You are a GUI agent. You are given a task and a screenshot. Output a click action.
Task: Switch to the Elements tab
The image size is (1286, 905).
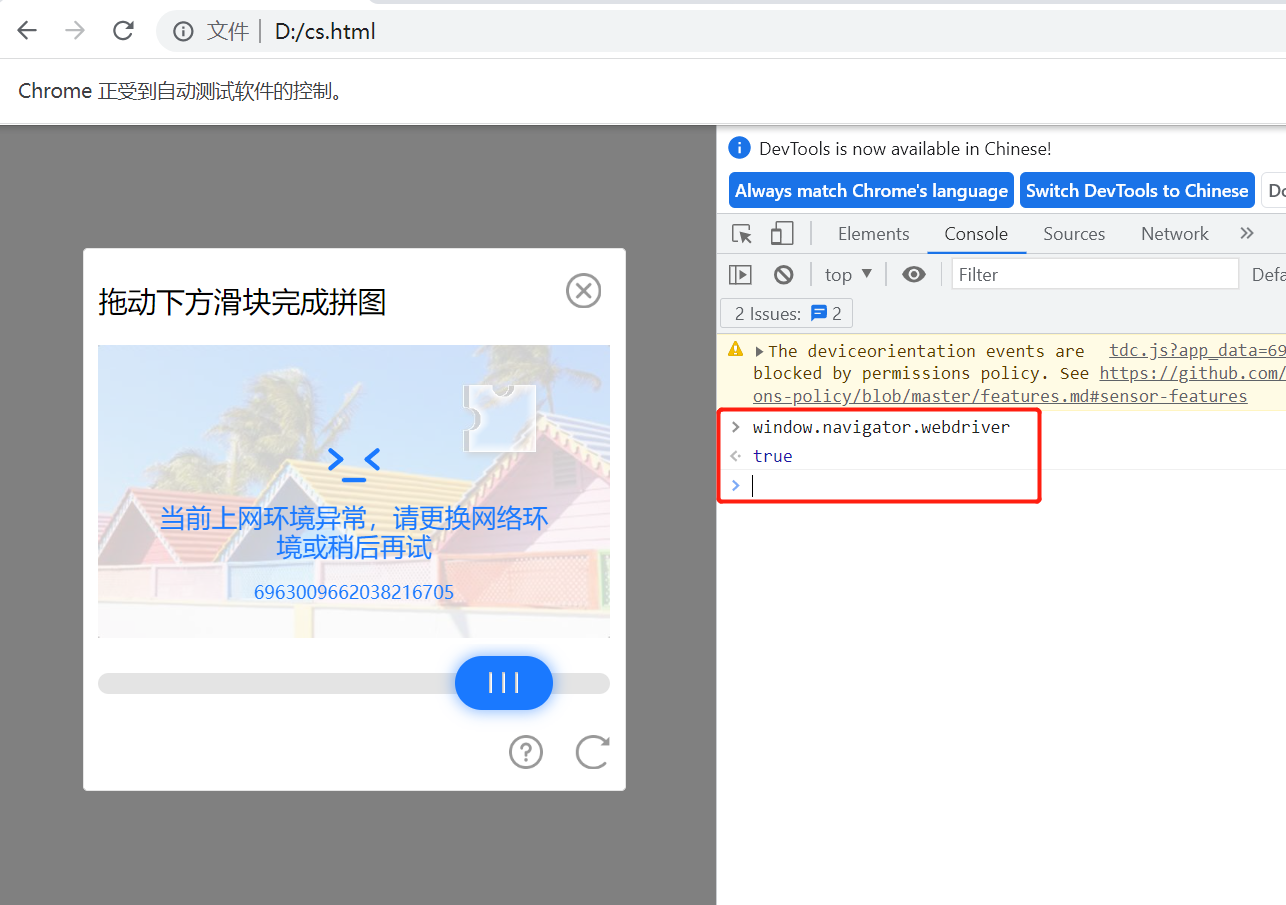(873, 234)
